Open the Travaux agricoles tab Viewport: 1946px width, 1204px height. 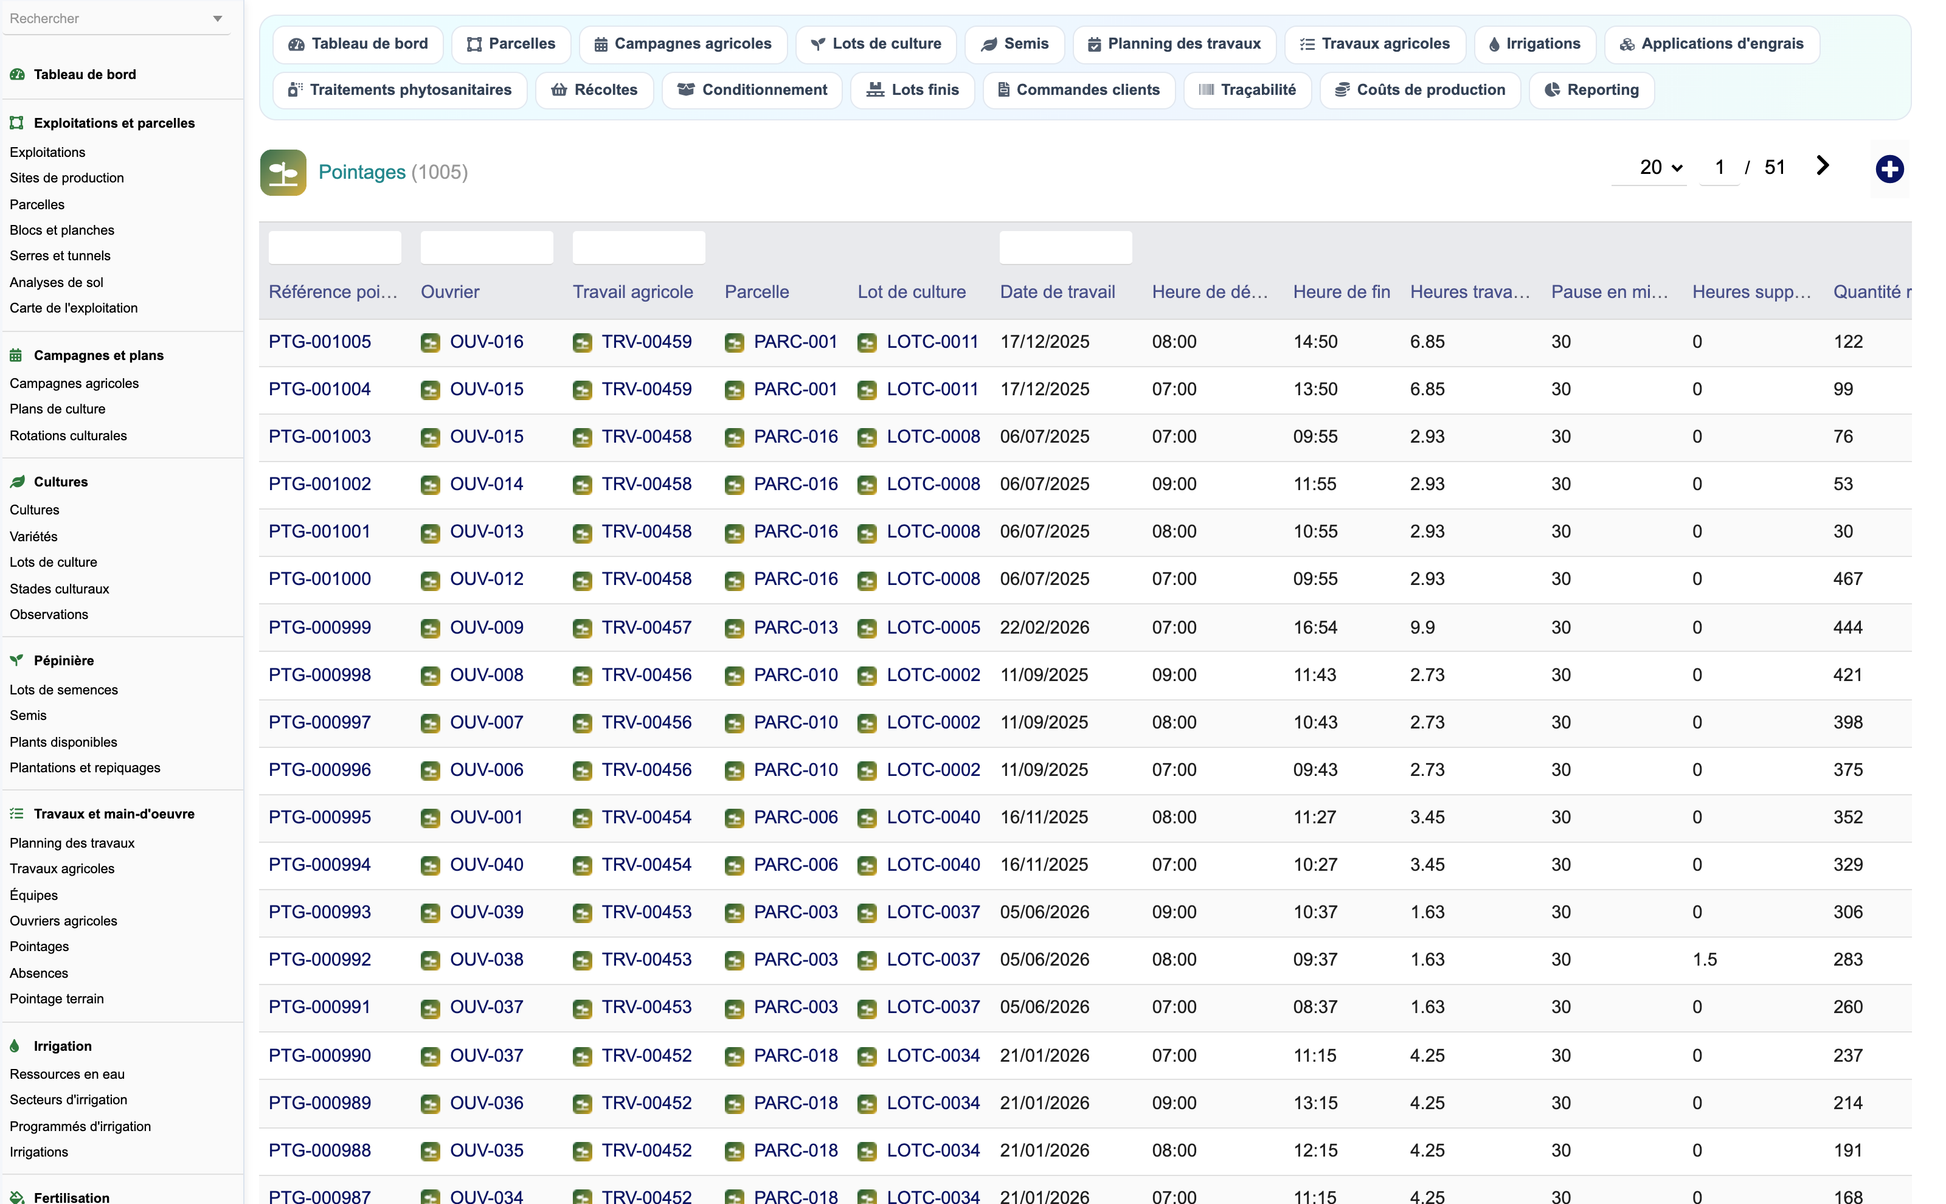pyautogui.click(x=1375, y=44)
